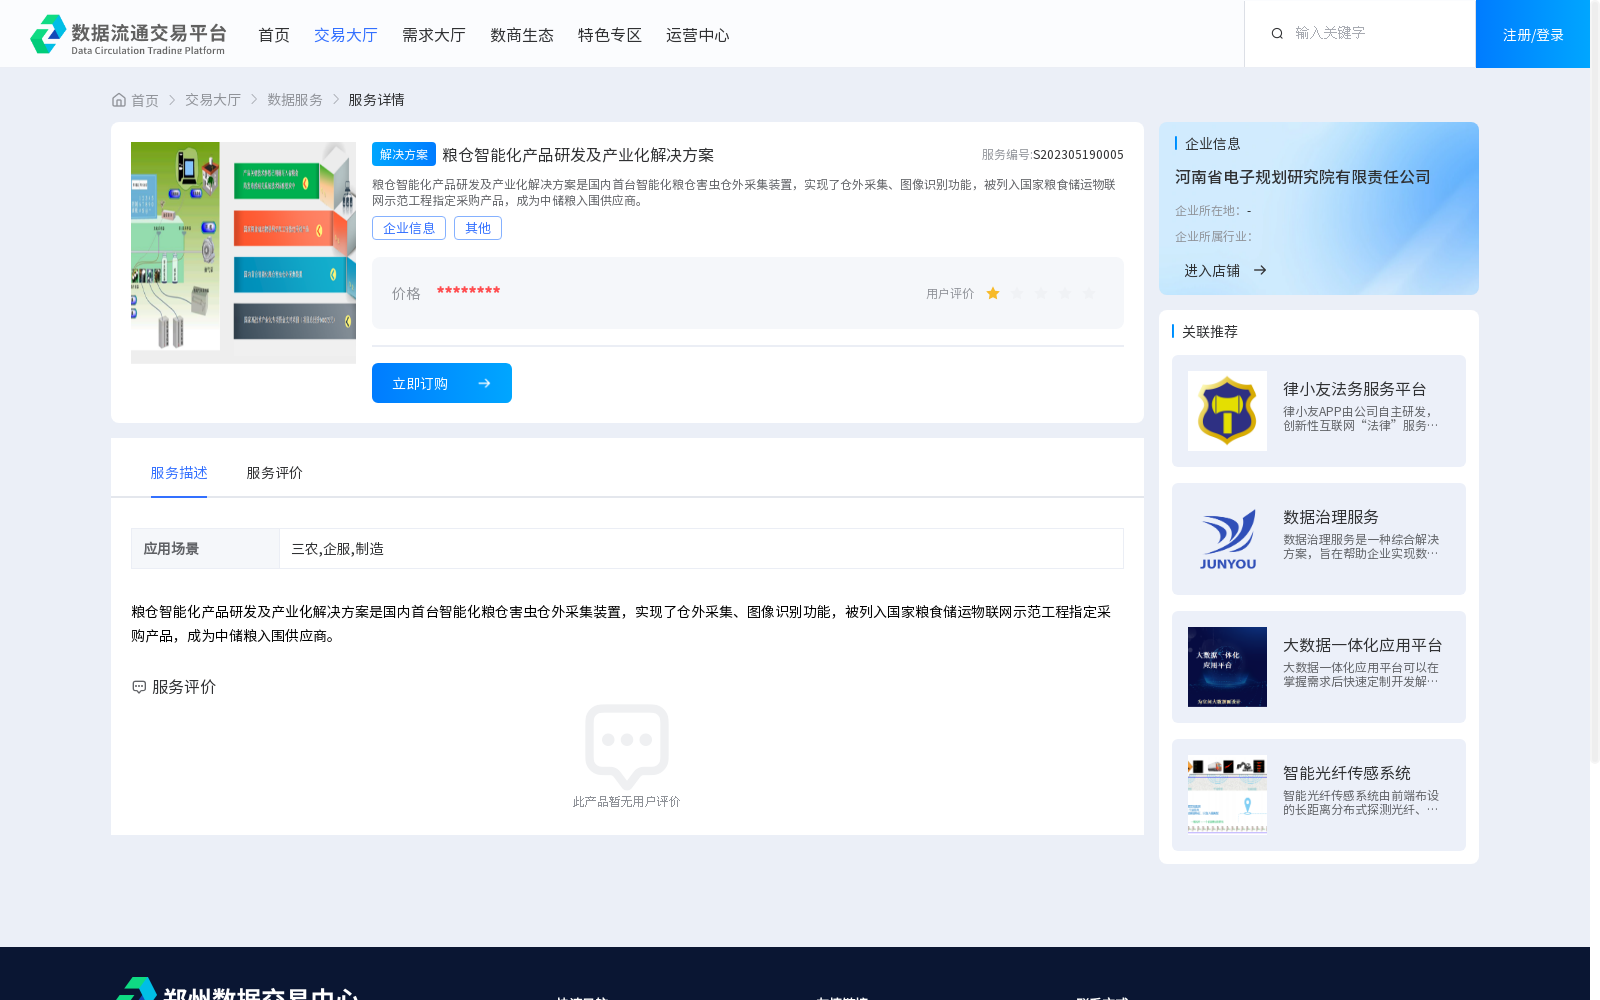
Task: Open 律小友法务服务平台 title
Action: [1355, 389]
